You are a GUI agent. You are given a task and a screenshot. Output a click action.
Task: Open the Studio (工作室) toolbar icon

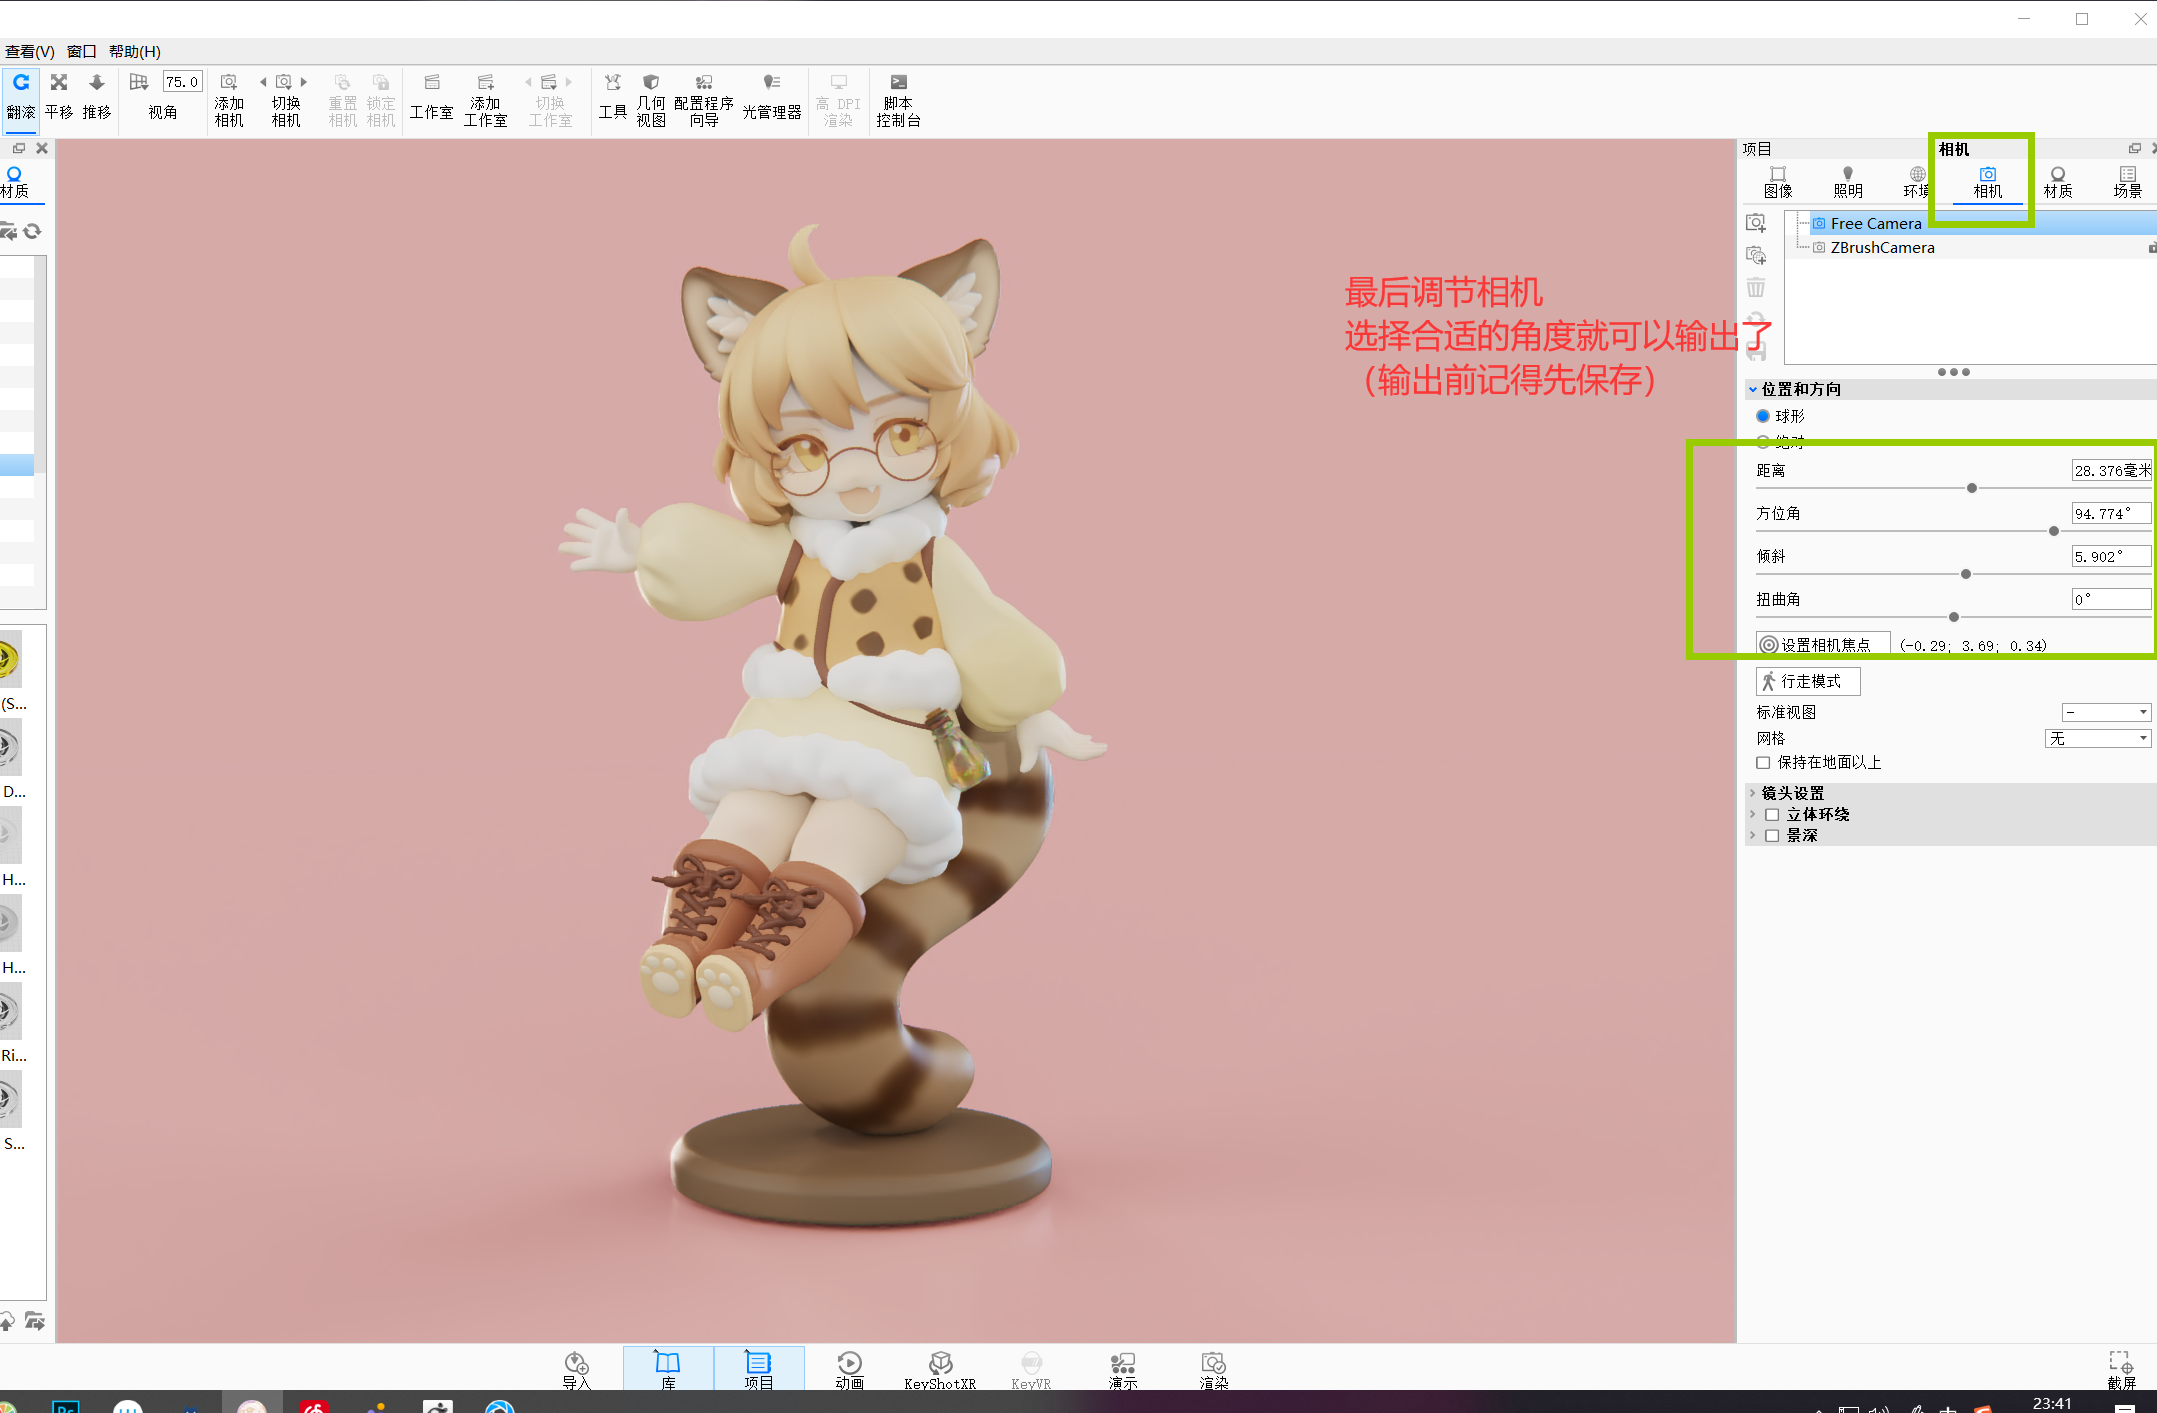click(x=431, y=99)
